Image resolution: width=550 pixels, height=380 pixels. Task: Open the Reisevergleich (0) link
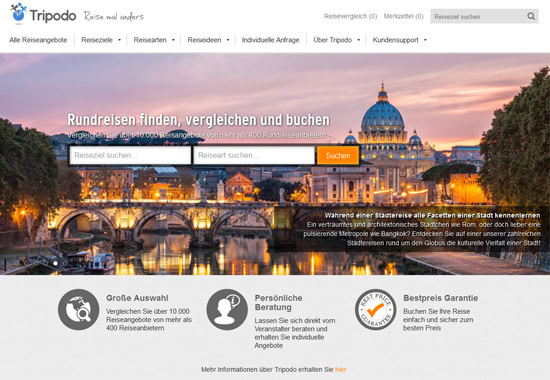(350, 16)
